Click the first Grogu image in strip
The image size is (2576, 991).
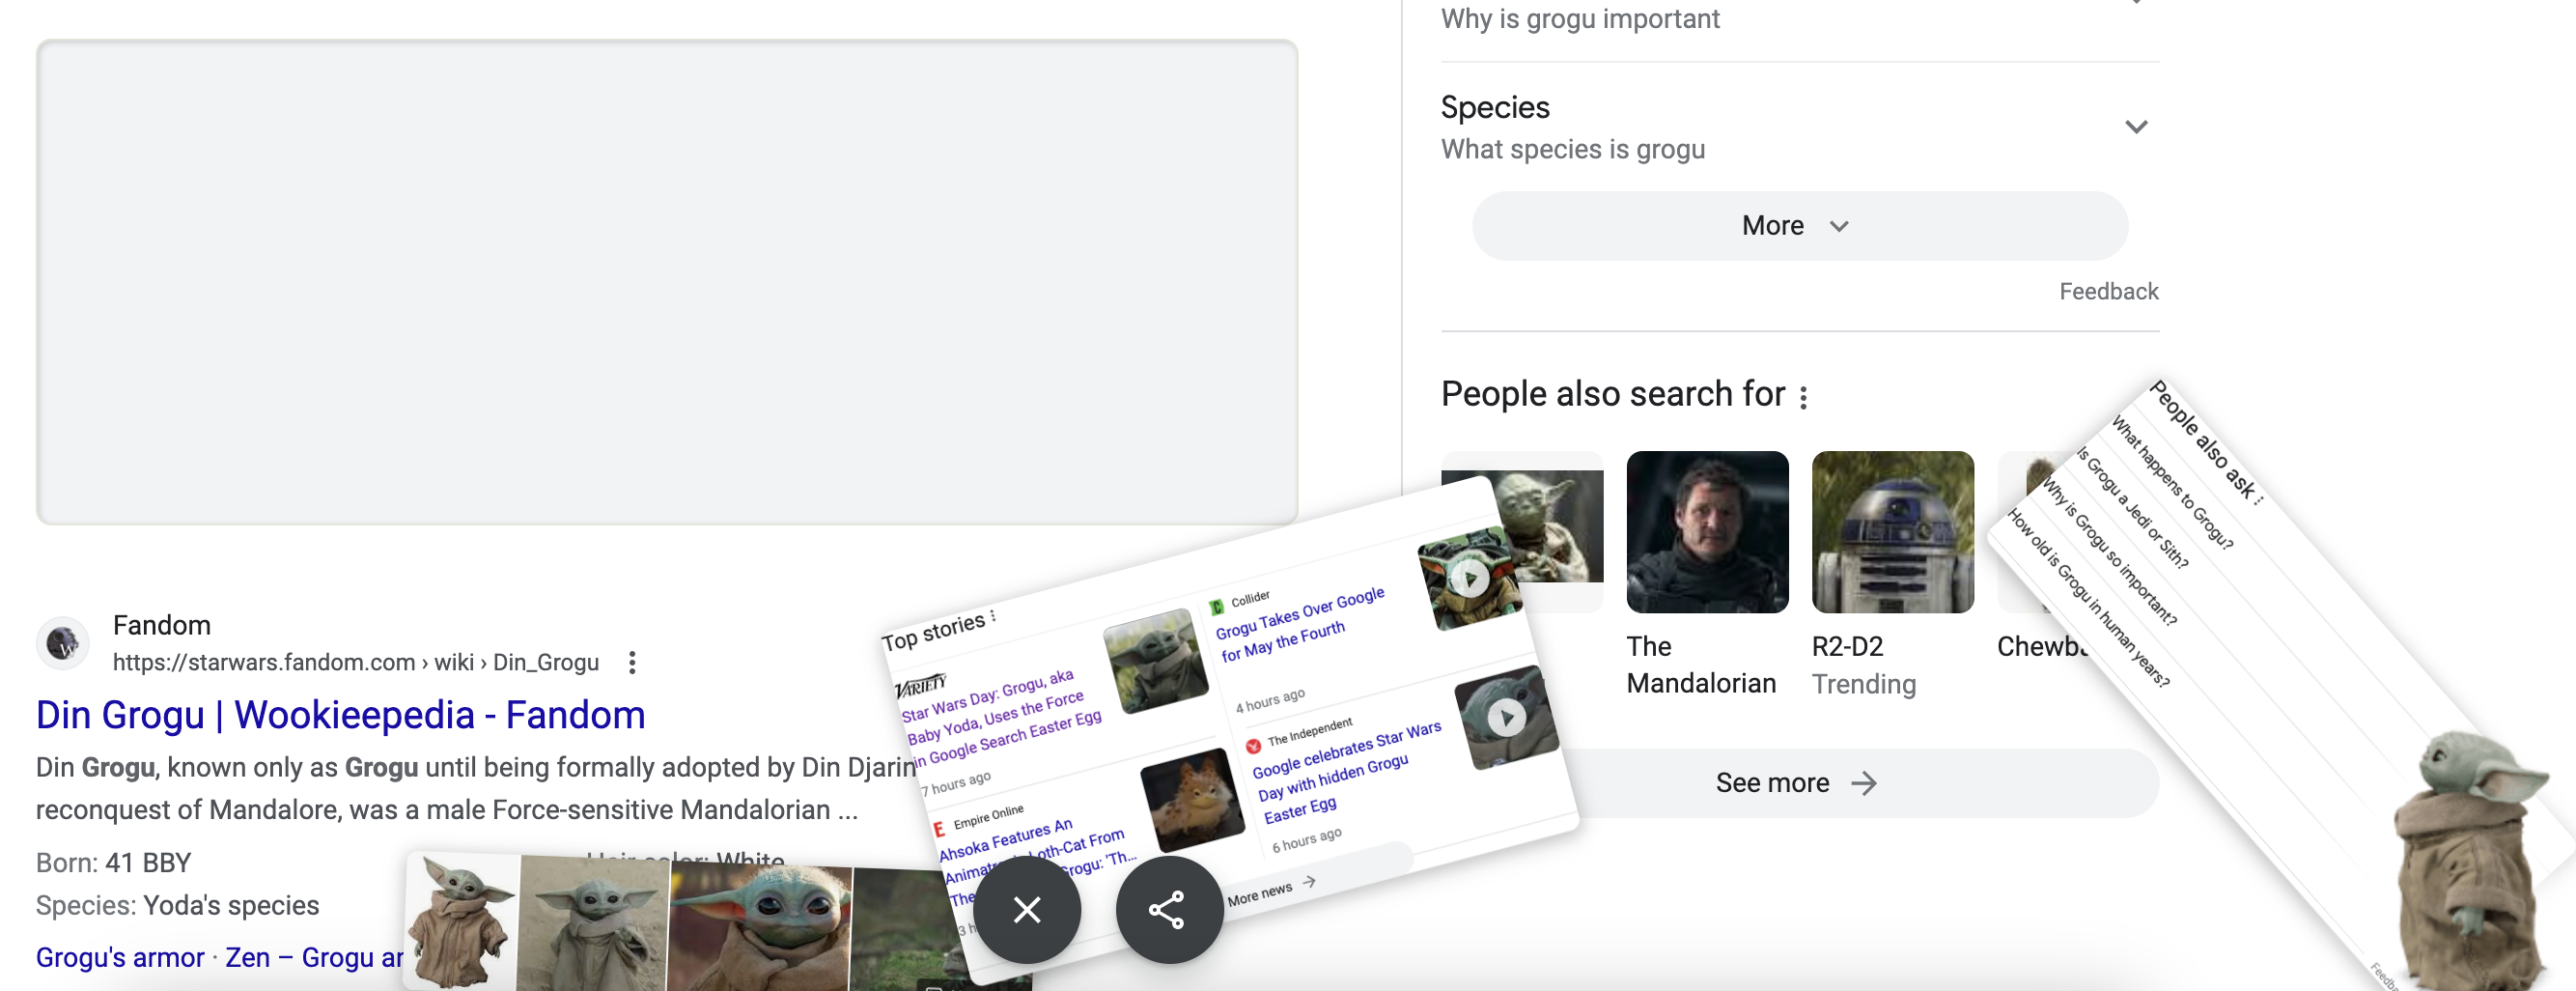[461, 921]
